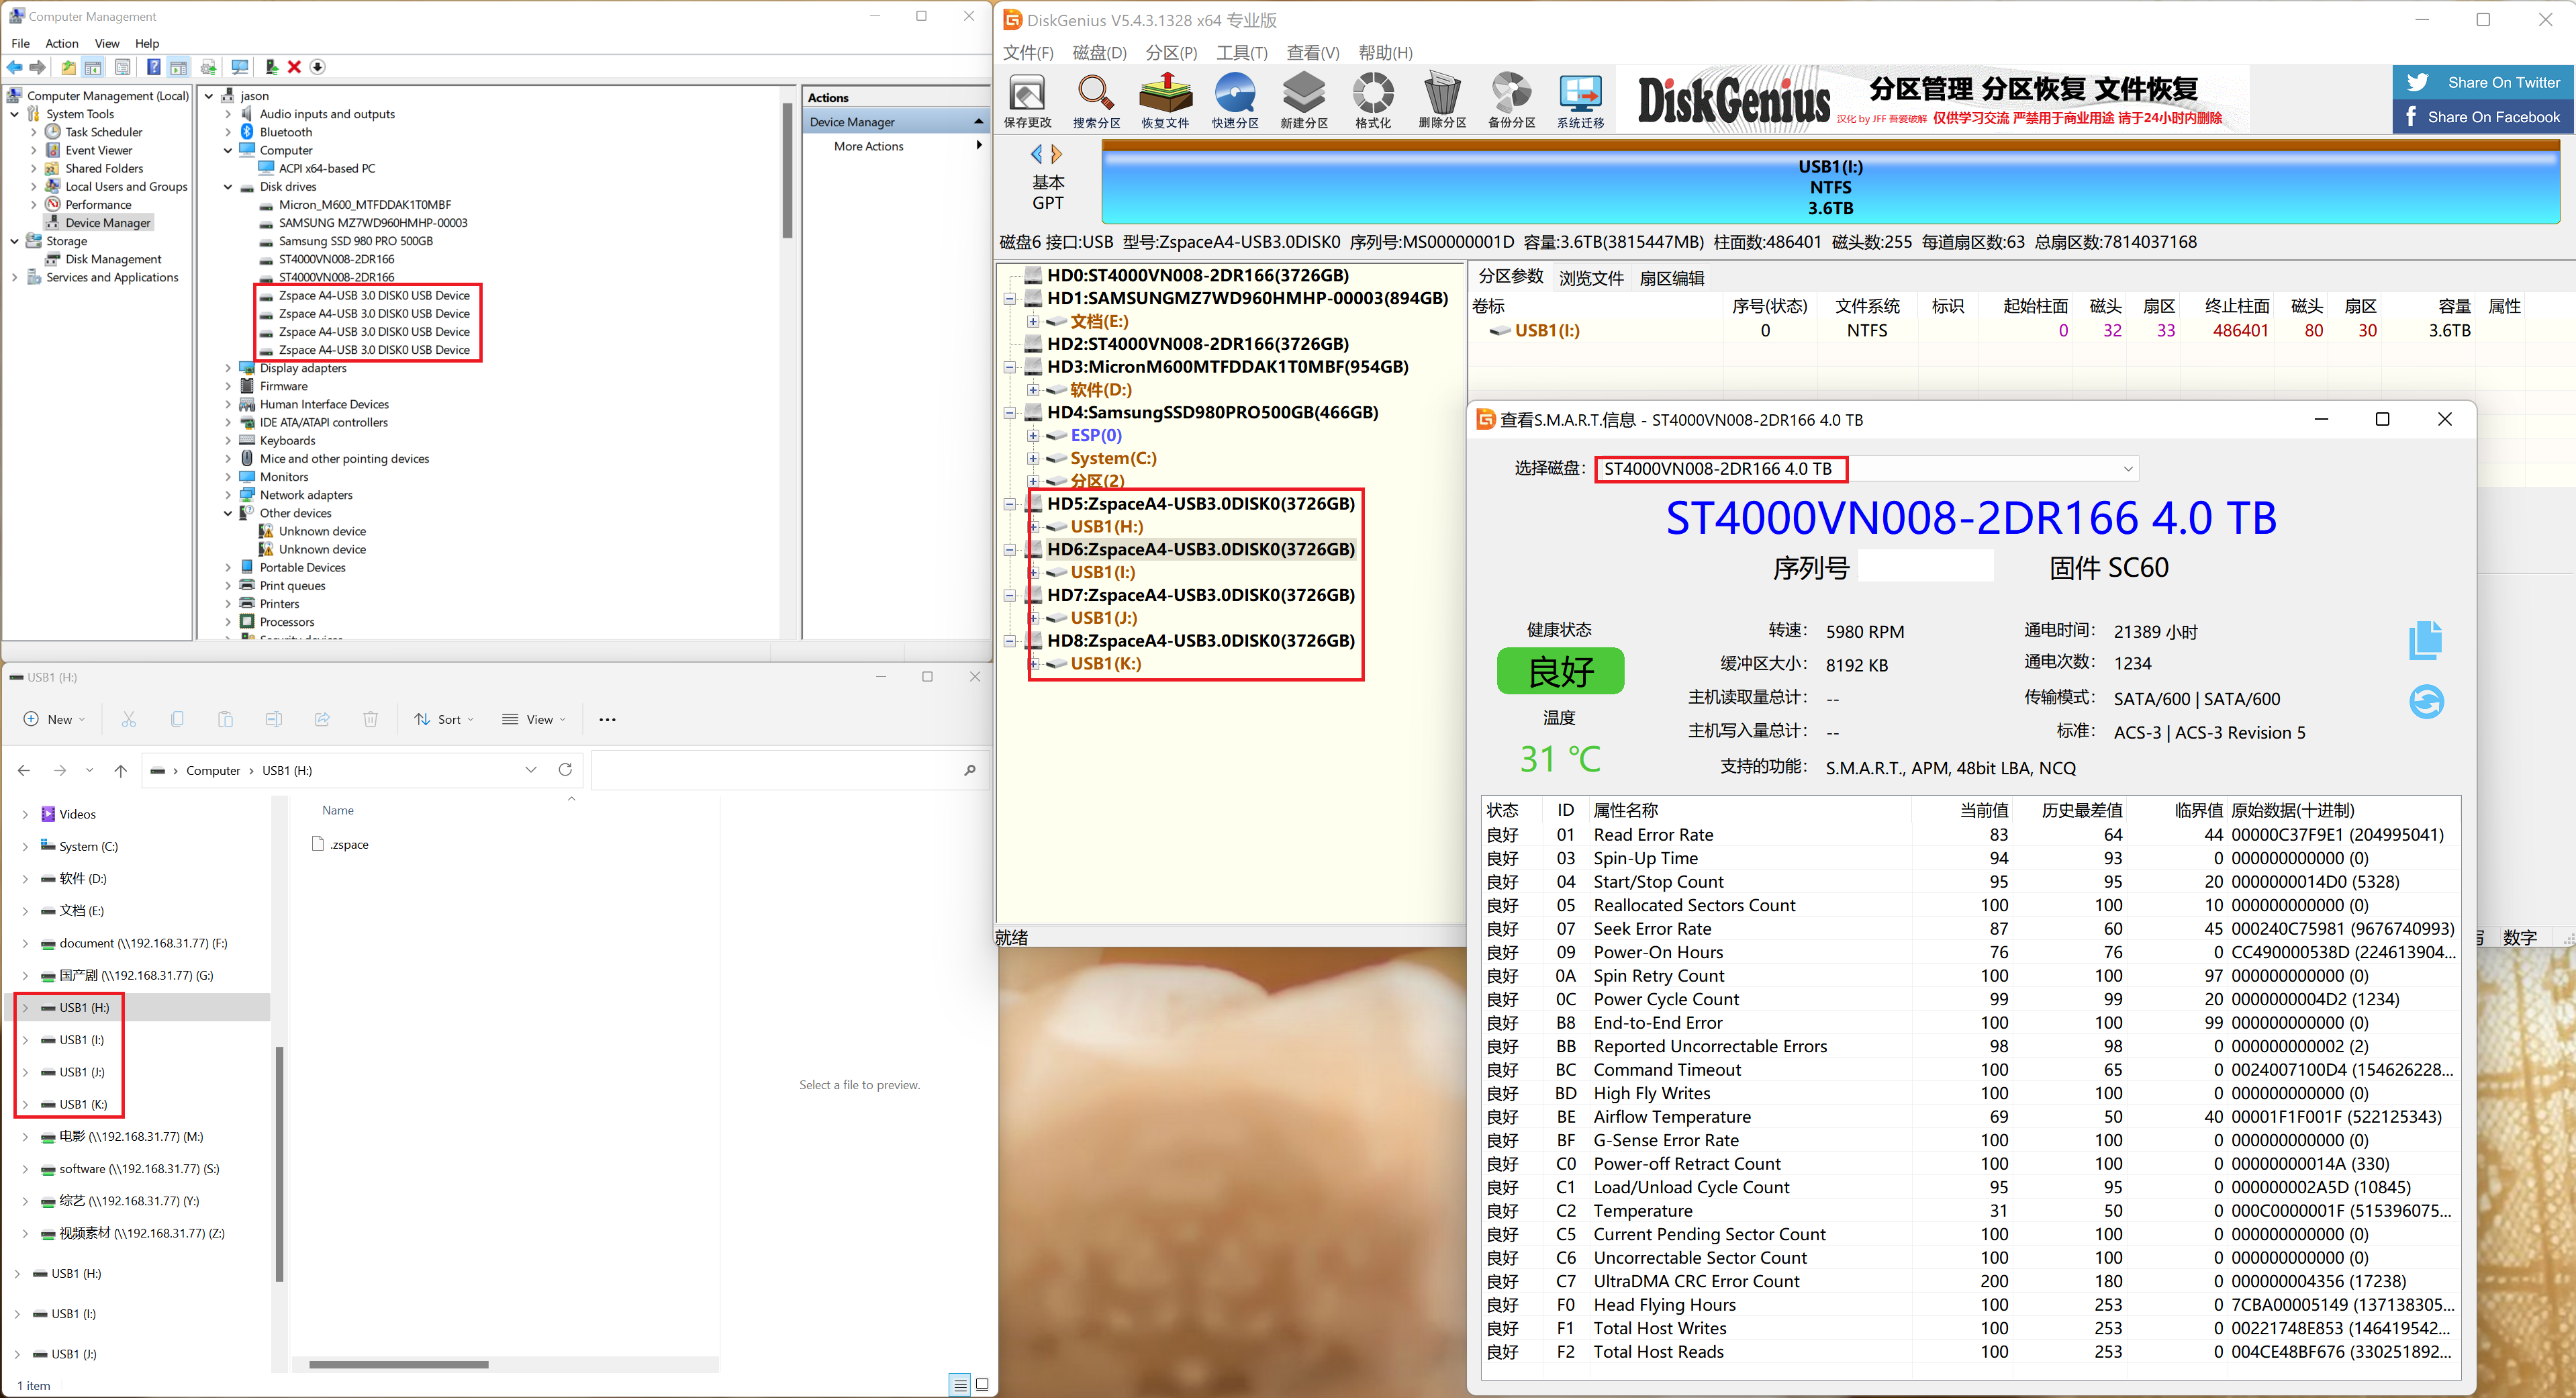Image resolution: width=2576 pixels, height=1398 pixels.
Task: Expand USB1 (I:) in Explorer navigation pane
Action: tap(25, 1040)
